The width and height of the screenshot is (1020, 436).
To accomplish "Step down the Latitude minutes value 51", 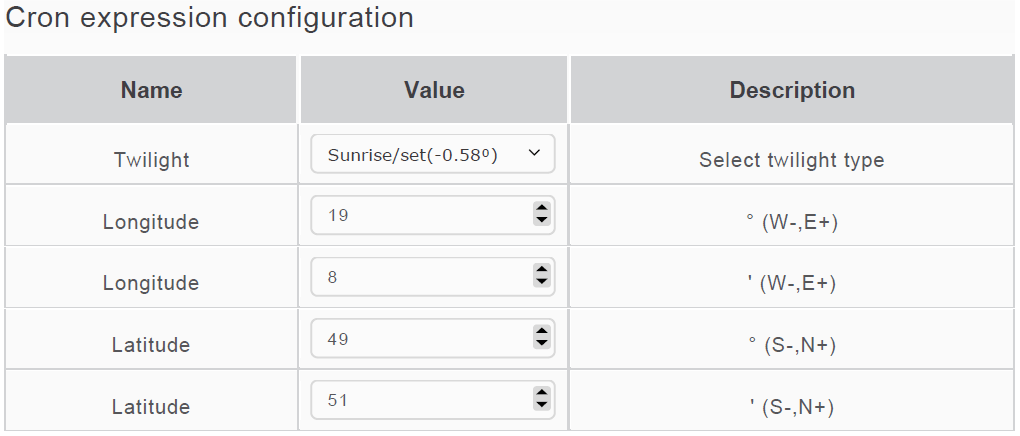I will [x=542, y=406].
